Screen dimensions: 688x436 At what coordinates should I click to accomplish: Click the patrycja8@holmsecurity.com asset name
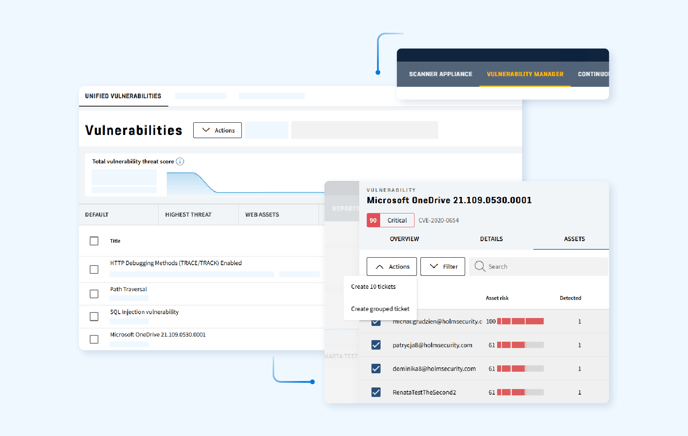[x=432, y=345]
